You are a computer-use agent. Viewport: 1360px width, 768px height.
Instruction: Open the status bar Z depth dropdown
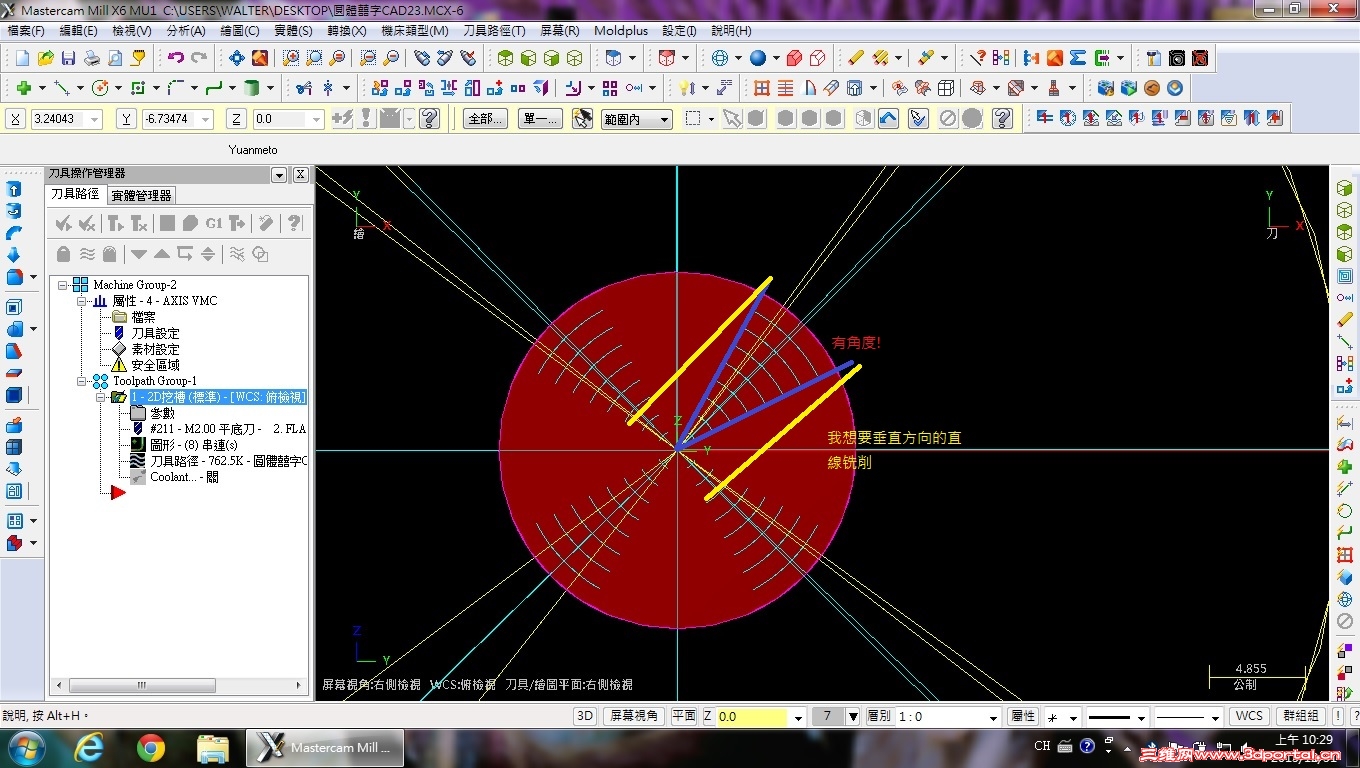[x=798, y=717]
